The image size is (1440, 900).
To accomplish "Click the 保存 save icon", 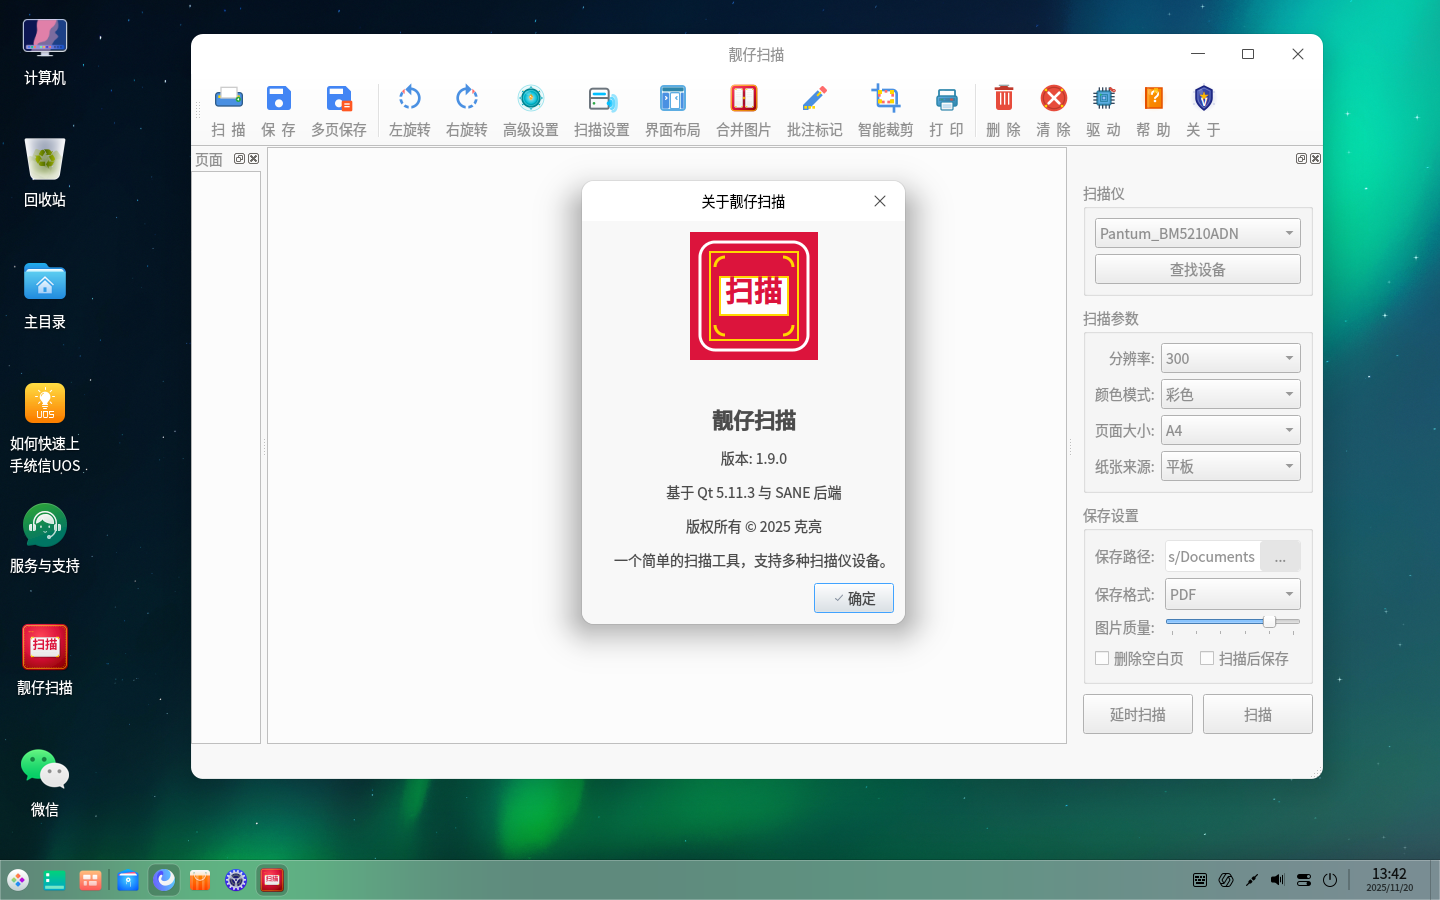I will [x=278, y=98].
